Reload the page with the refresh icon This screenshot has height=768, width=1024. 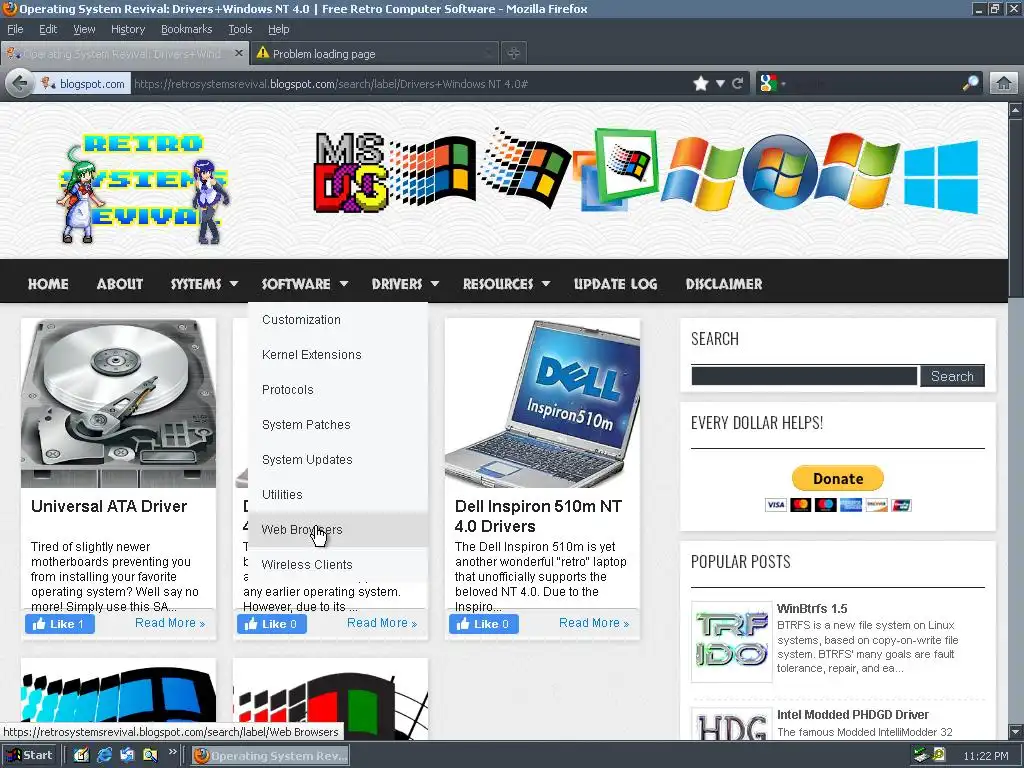(738, 84)
